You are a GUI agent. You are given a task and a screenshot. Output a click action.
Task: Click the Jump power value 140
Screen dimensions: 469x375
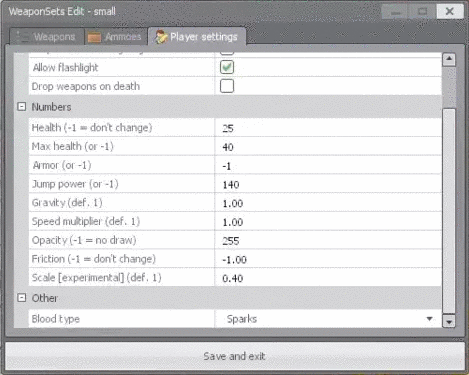[x=231, y=184]
